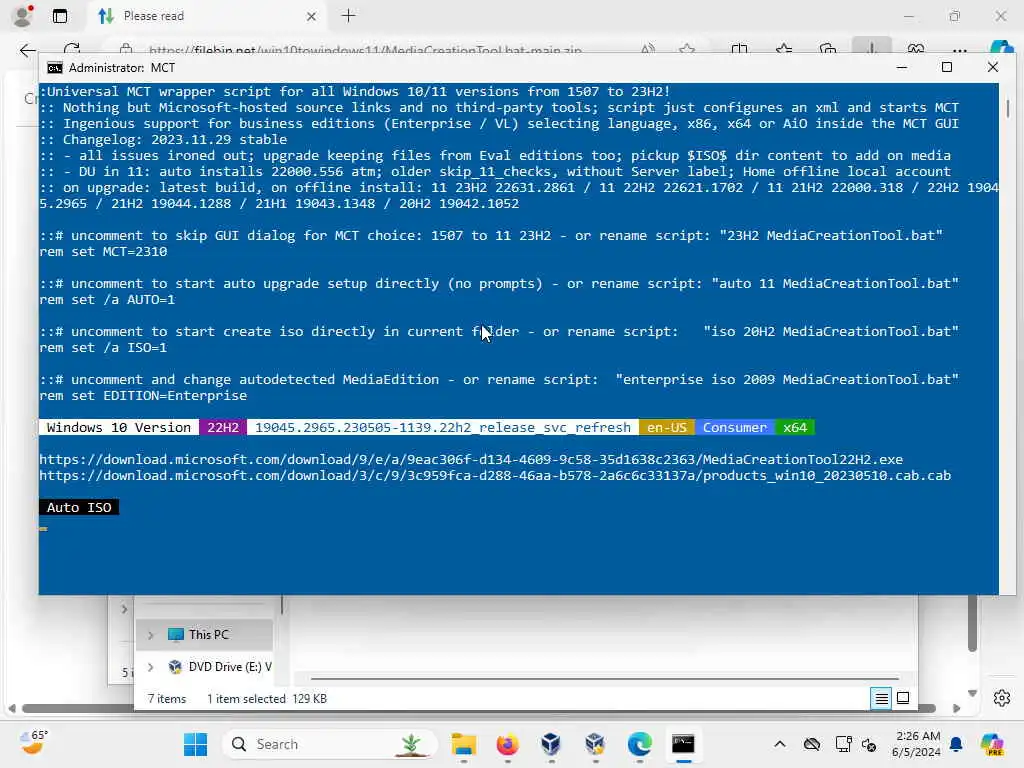This screenshot has height=768, width=1024.
Task: Show hidden system tray icons
Action: coord(780,744)
